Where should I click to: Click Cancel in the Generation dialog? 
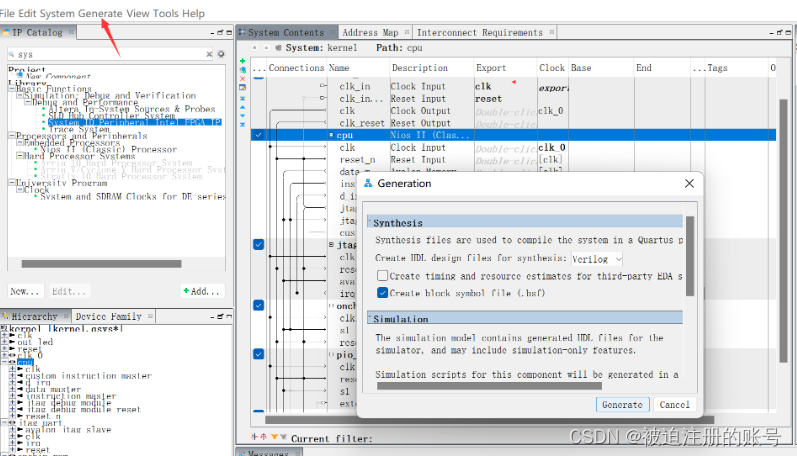(x=675, y=405)
